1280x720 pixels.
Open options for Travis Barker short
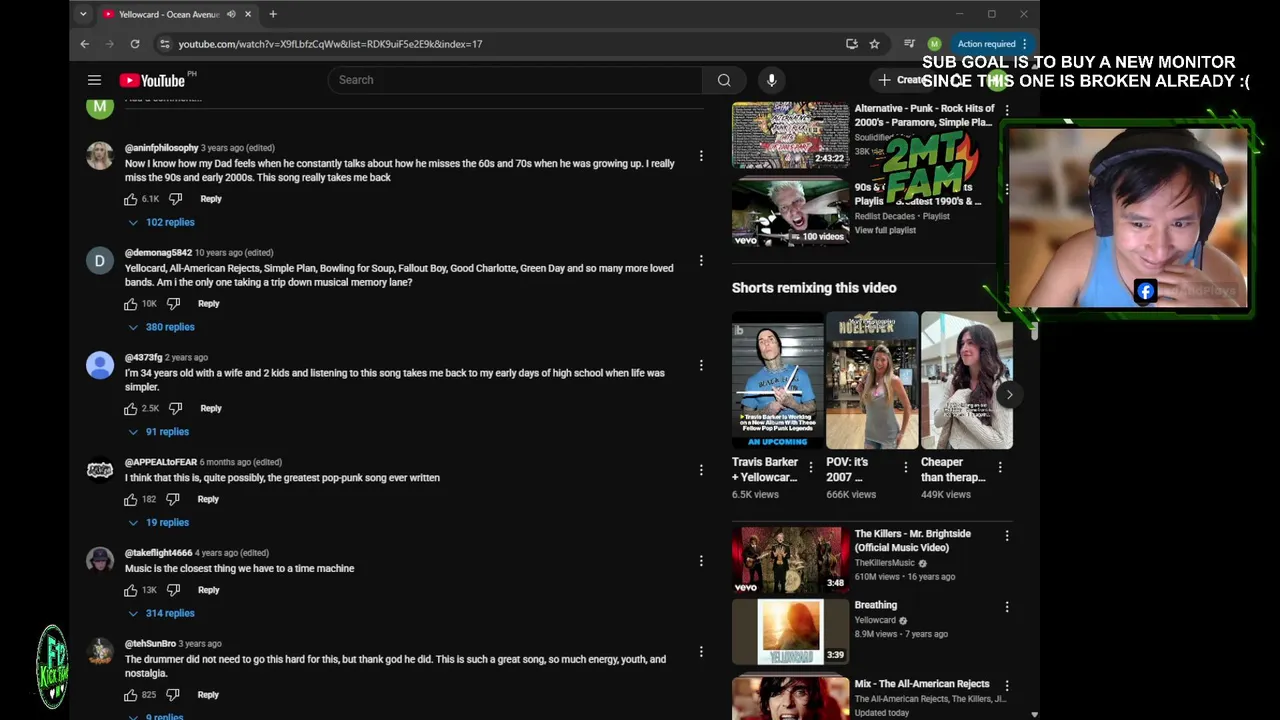(x=811, y=467)
